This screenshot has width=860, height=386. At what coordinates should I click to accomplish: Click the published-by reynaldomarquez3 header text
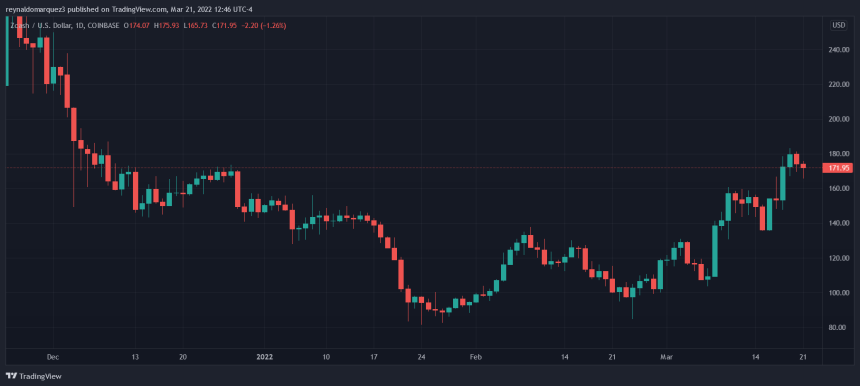[129, 9]
